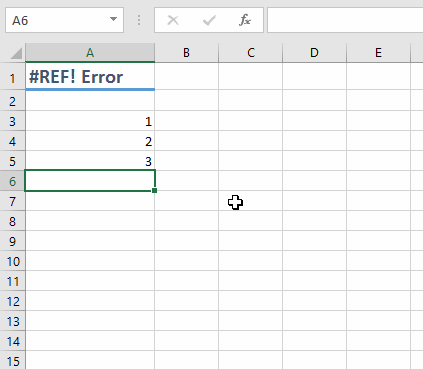423x369 pixels.
Task: Select row 1 header
Action: pyautogui.click(x=13, y=77)
